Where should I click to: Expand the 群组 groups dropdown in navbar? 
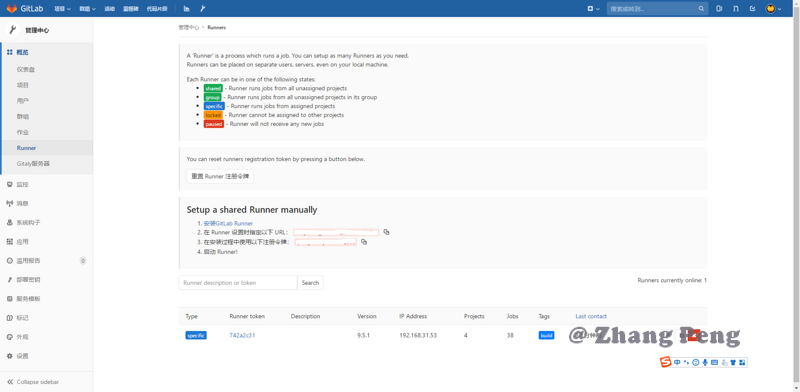click(88, 9)
